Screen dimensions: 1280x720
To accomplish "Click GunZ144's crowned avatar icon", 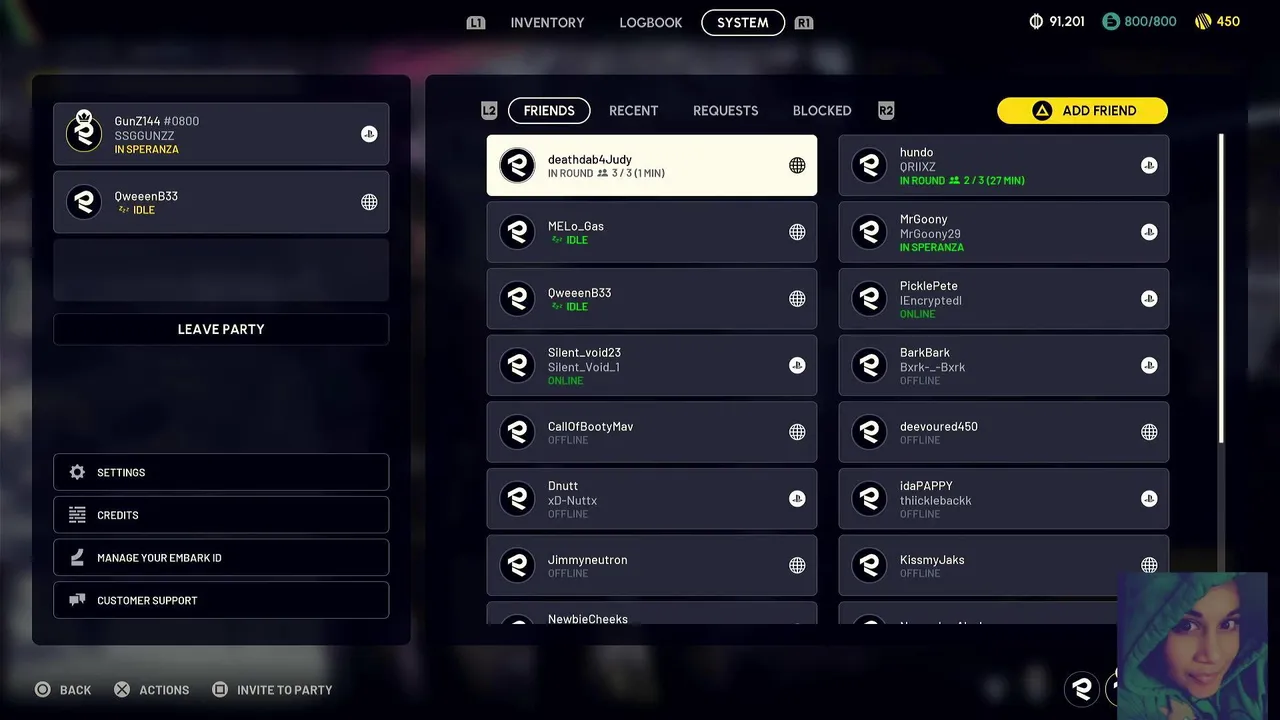I will coord(84,133).
